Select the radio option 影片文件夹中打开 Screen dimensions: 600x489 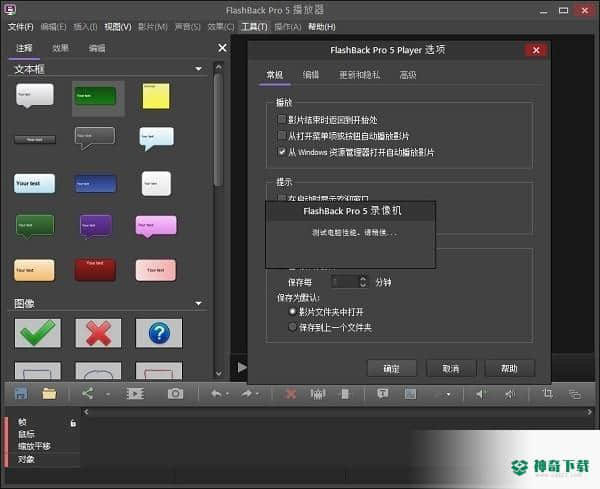[292, 311]
